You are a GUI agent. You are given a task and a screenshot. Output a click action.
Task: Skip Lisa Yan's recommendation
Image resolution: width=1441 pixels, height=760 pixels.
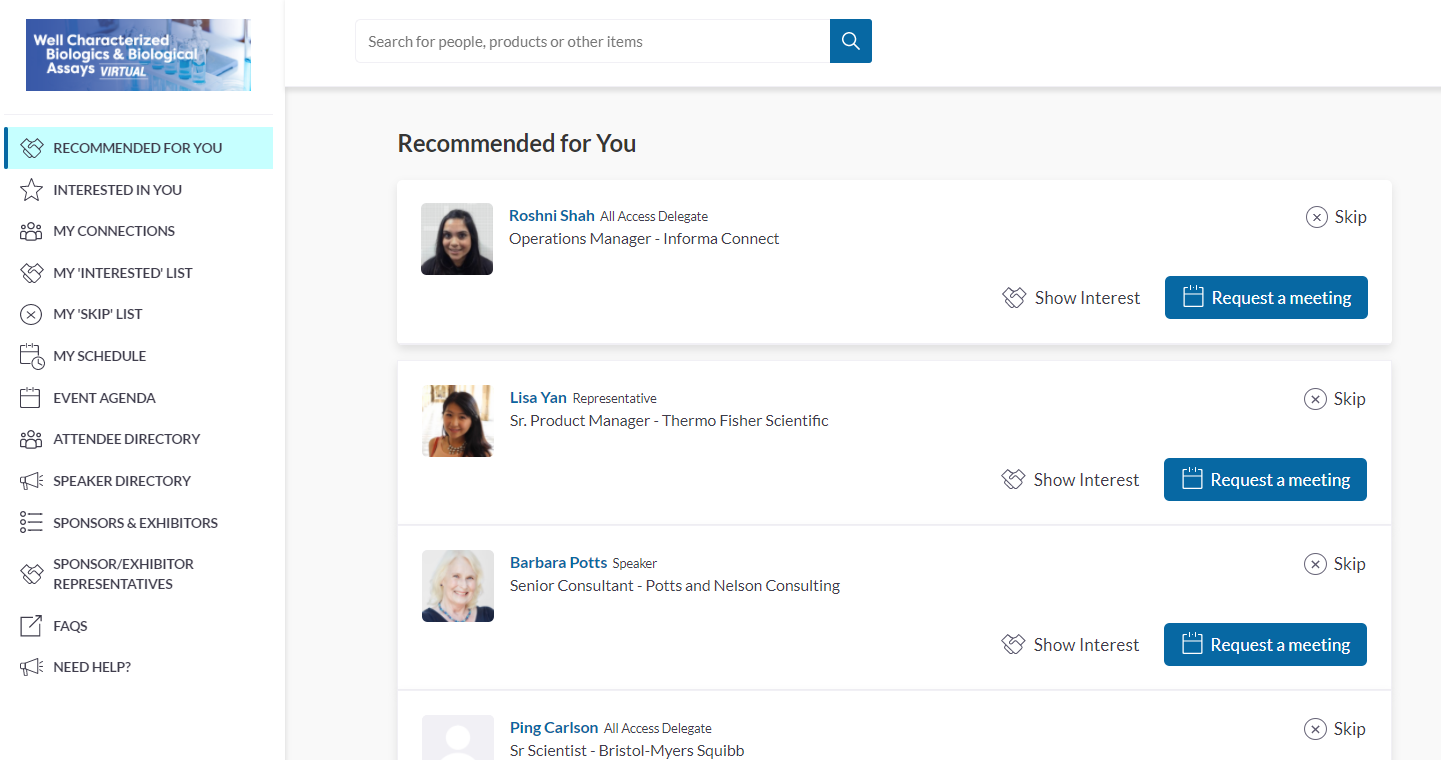tap(1335, 399)
